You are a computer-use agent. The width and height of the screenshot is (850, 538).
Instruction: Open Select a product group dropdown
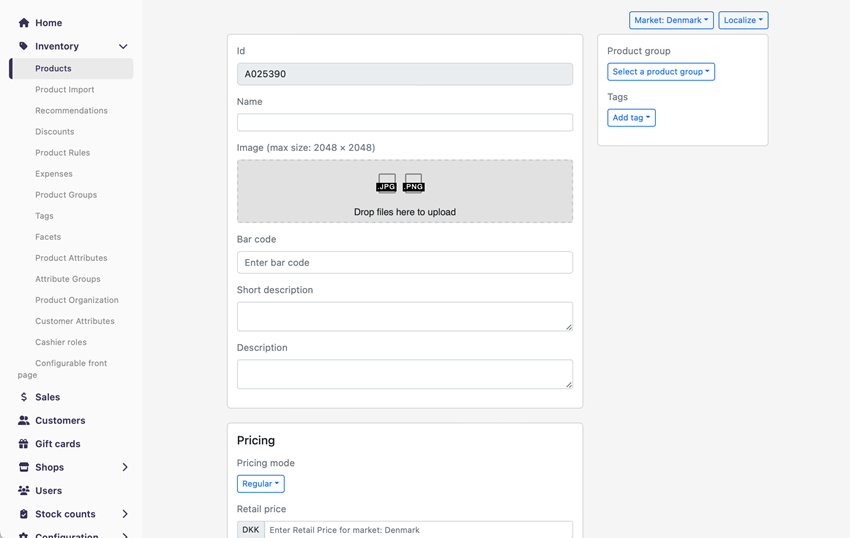point(661,72)
